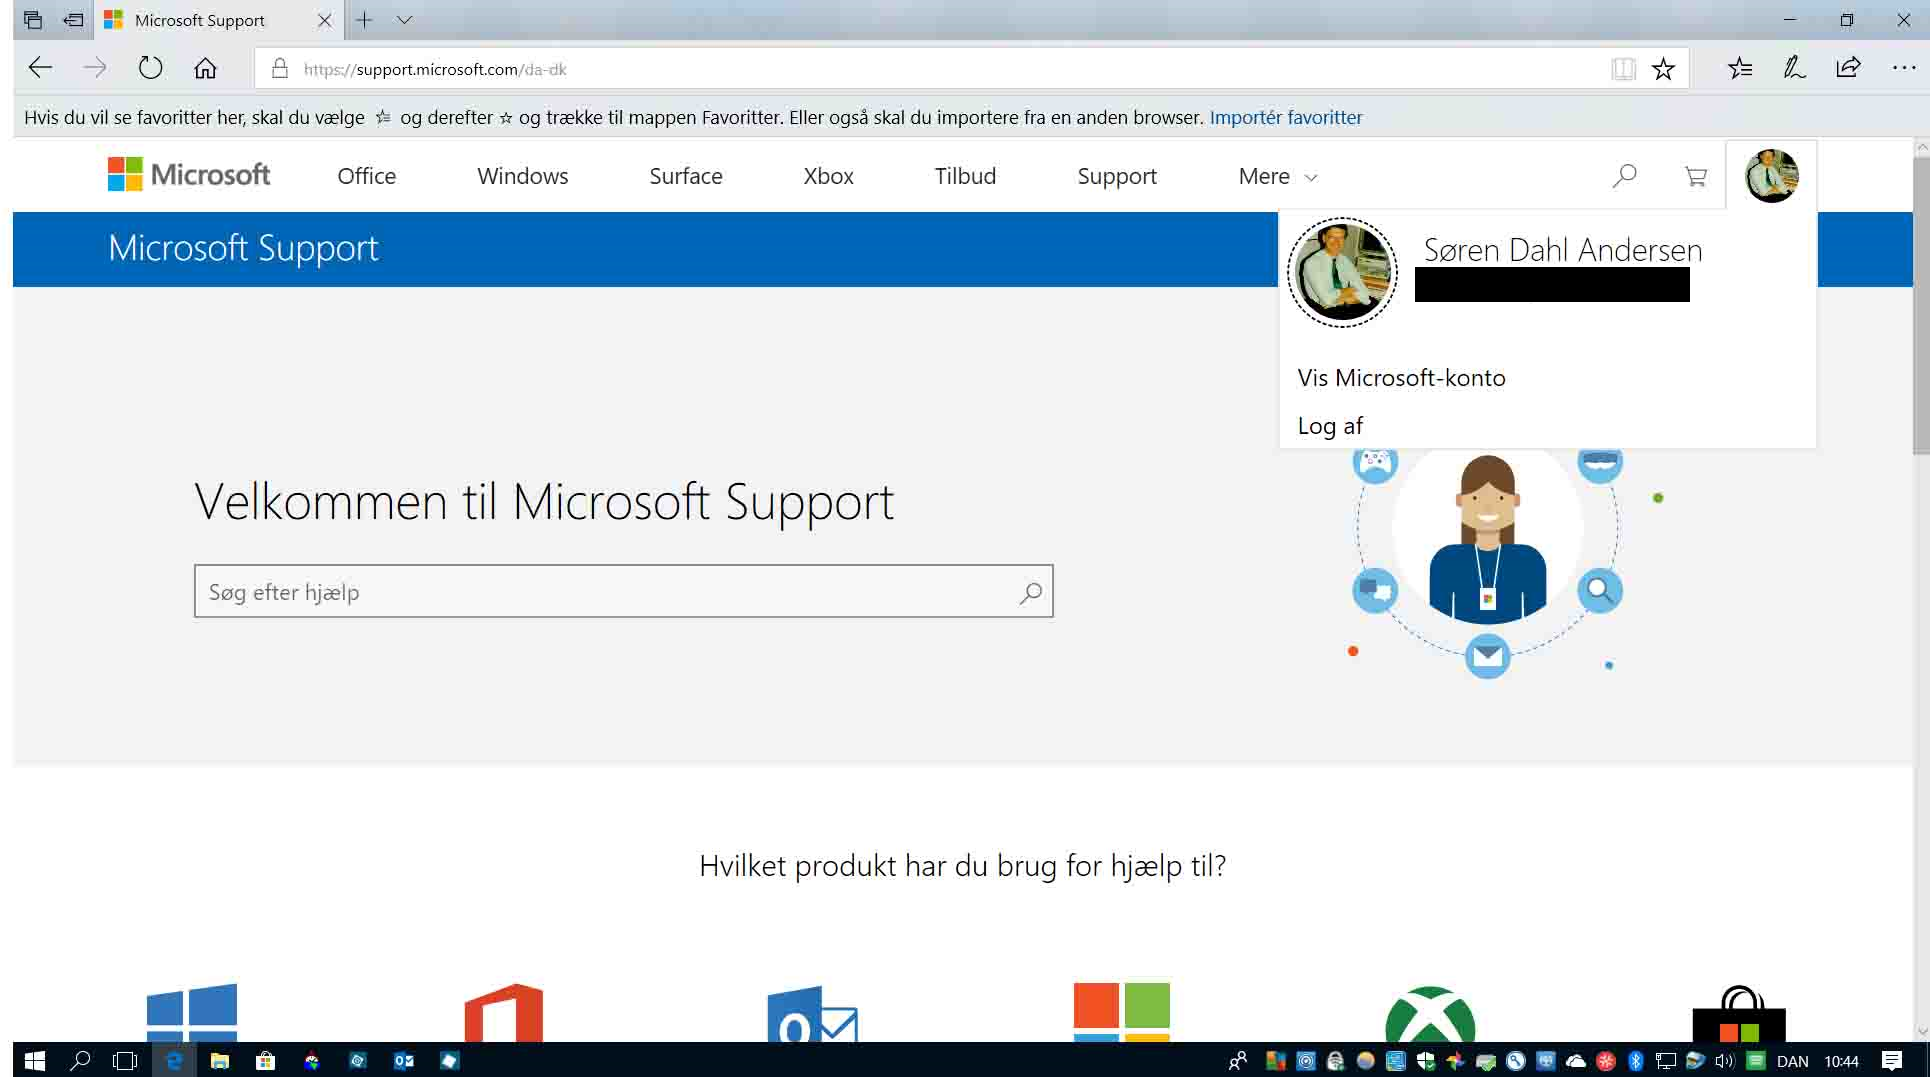
Task: Click the browser forward arrow
Action: pyautogui.click(x=95, y=68)
